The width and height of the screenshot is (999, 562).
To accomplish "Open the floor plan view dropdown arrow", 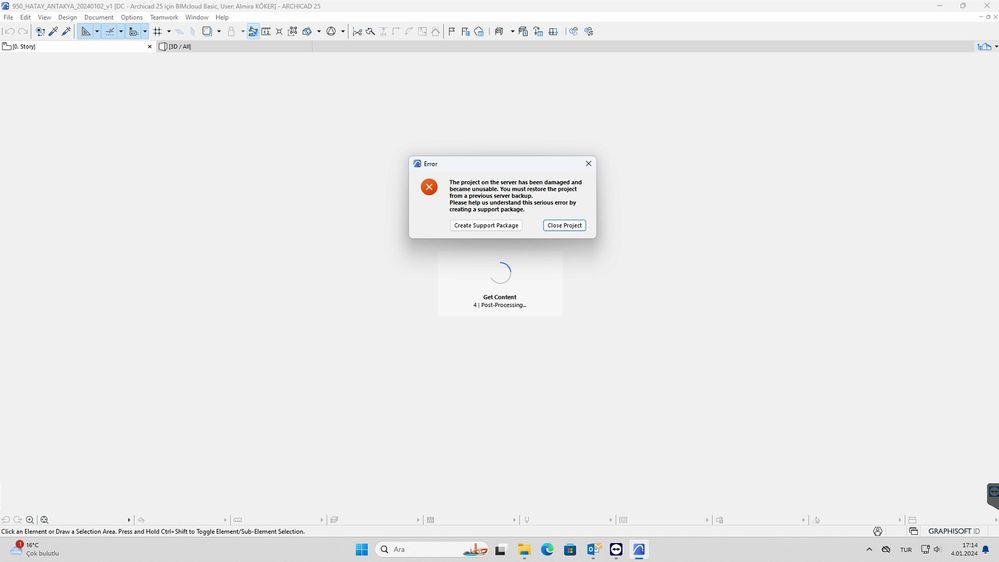I will (512, 31).
